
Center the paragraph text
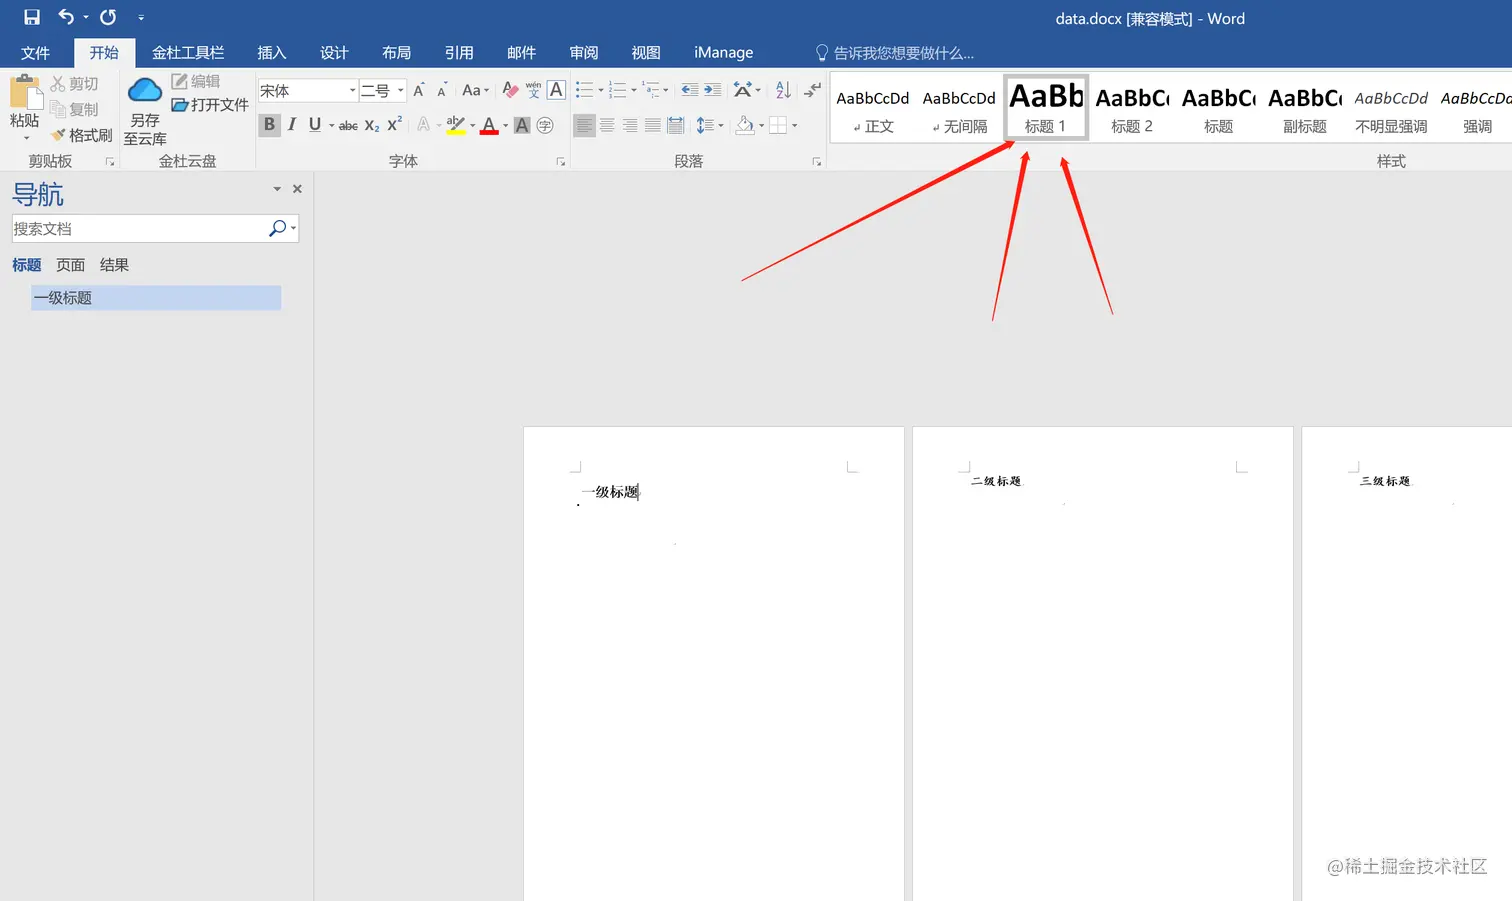click(607, 125)
